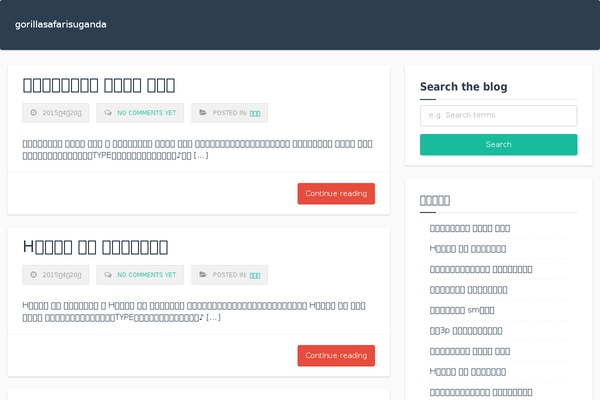
Task: Click folder icon on second post
Action: coord(203,274)
